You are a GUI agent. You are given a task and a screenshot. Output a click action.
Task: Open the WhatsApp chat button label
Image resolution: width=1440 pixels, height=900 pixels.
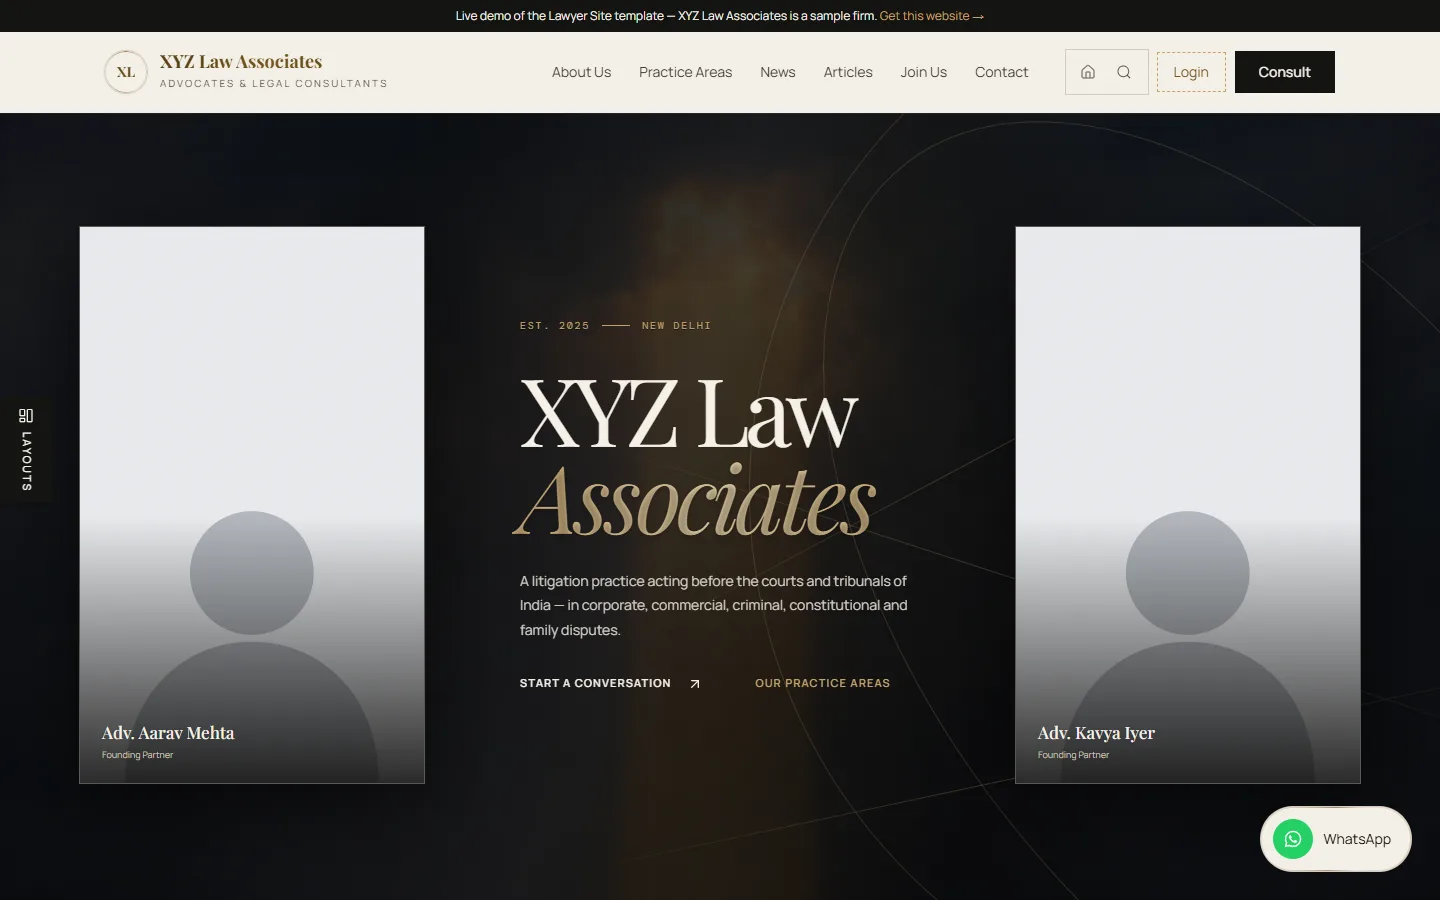pos(1357,839)
